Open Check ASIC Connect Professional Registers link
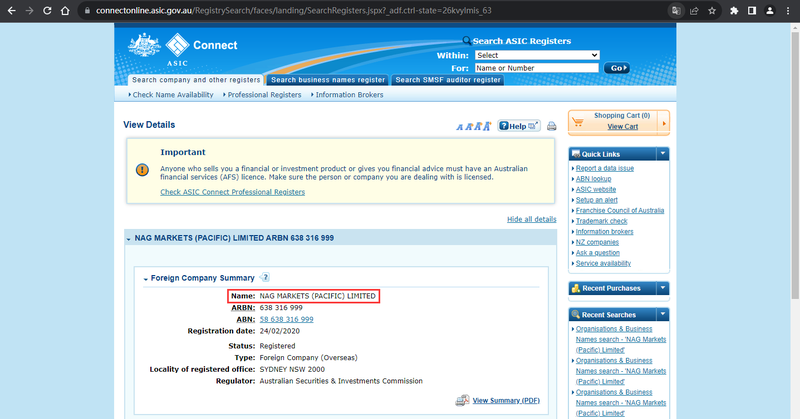The width and height of the screenshot is (800, 419). (233, 192)
